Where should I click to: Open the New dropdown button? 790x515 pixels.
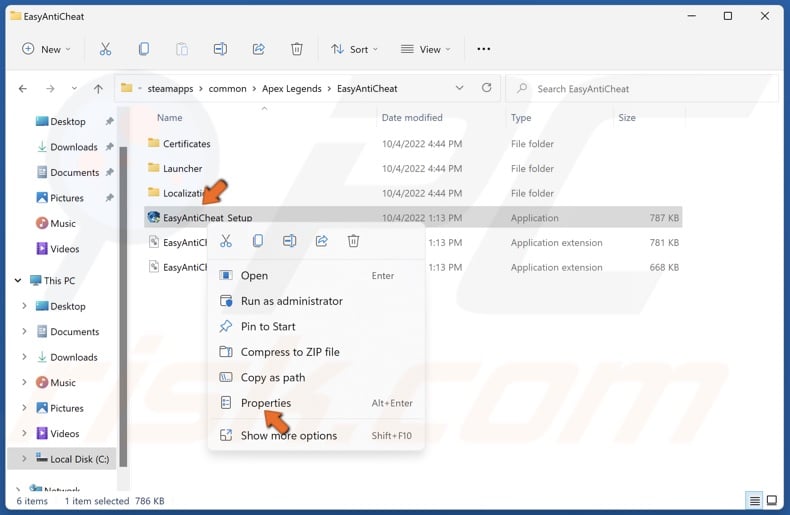(46, 49)
